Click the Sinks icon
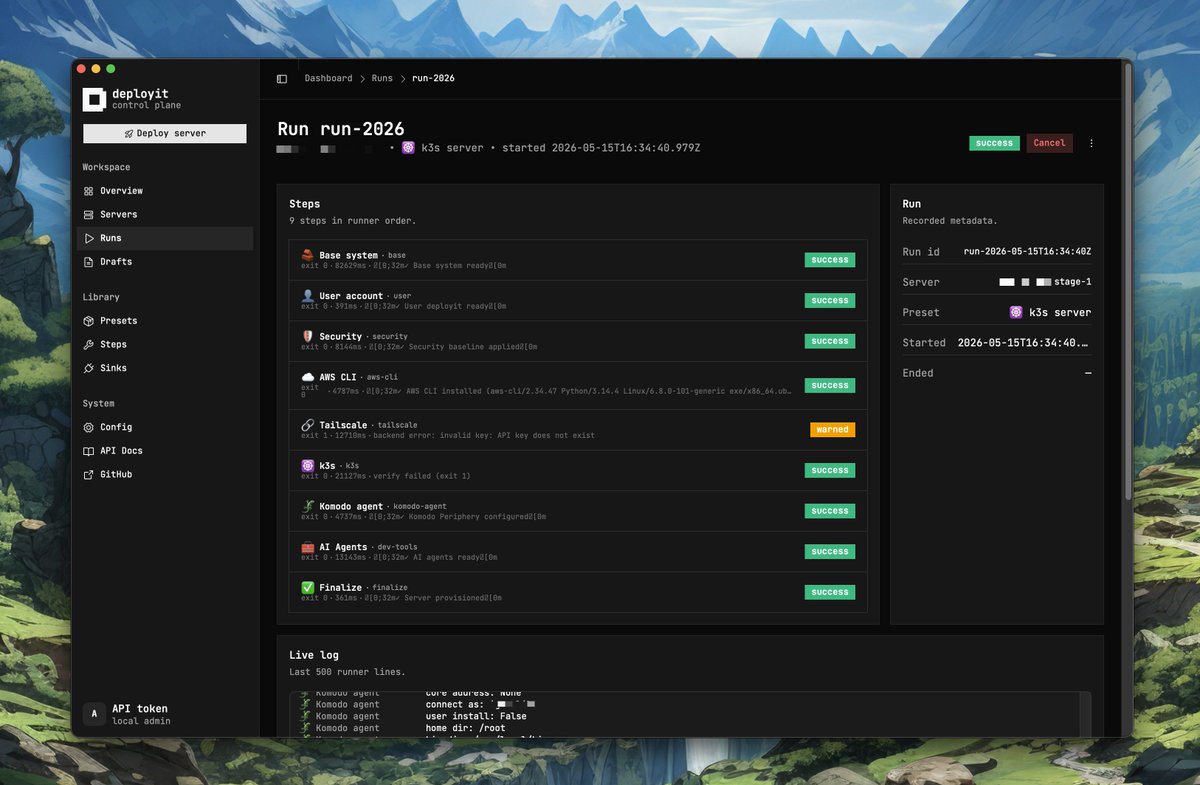Viewport: 1200px width, 785px height. pos(89,368)
